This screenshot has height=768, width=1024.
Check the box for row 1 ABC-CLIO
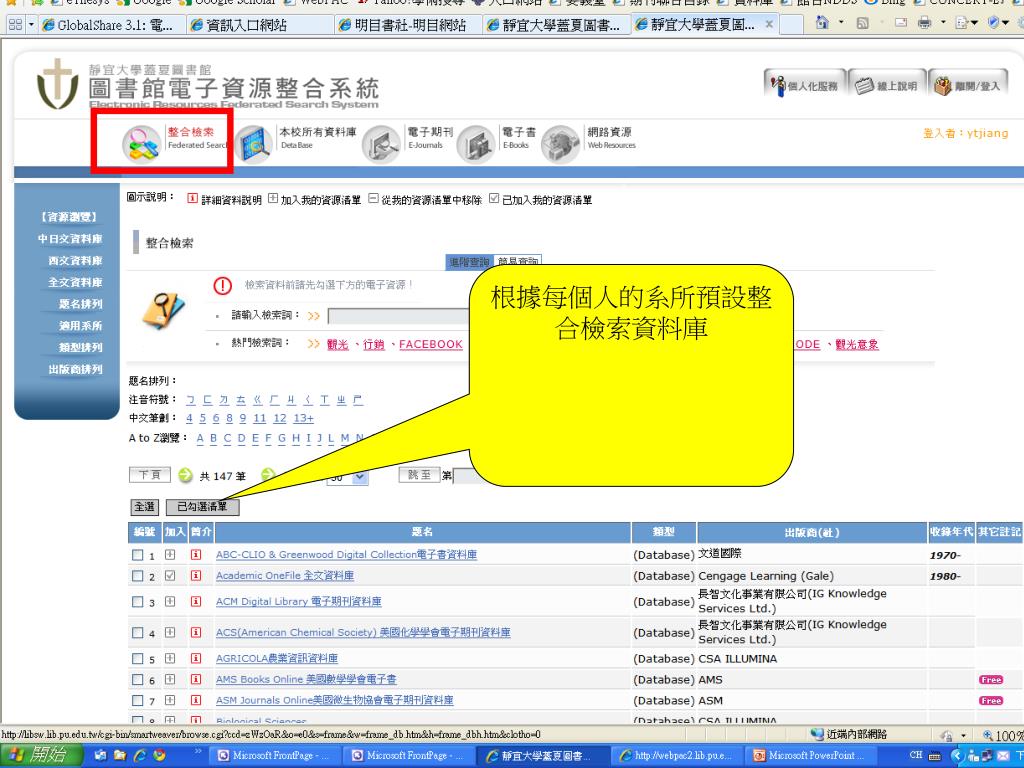pos(137,555)
